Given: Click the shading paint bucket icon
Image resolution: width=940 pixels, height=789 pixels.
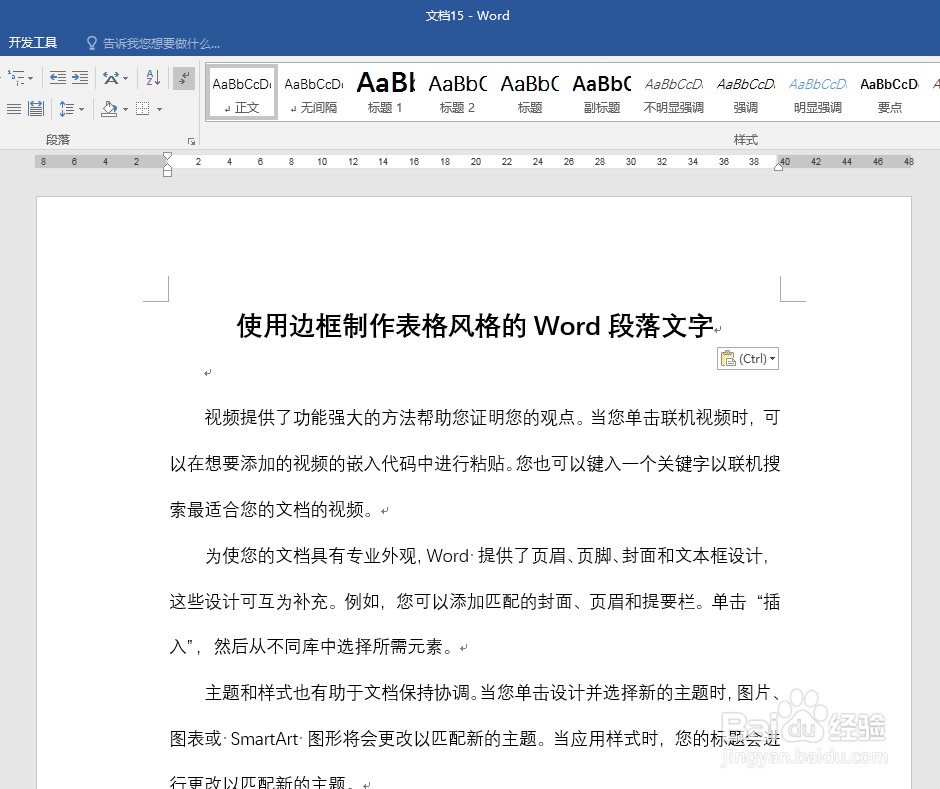Looking at the screenshot, I should tap(109, 109).
